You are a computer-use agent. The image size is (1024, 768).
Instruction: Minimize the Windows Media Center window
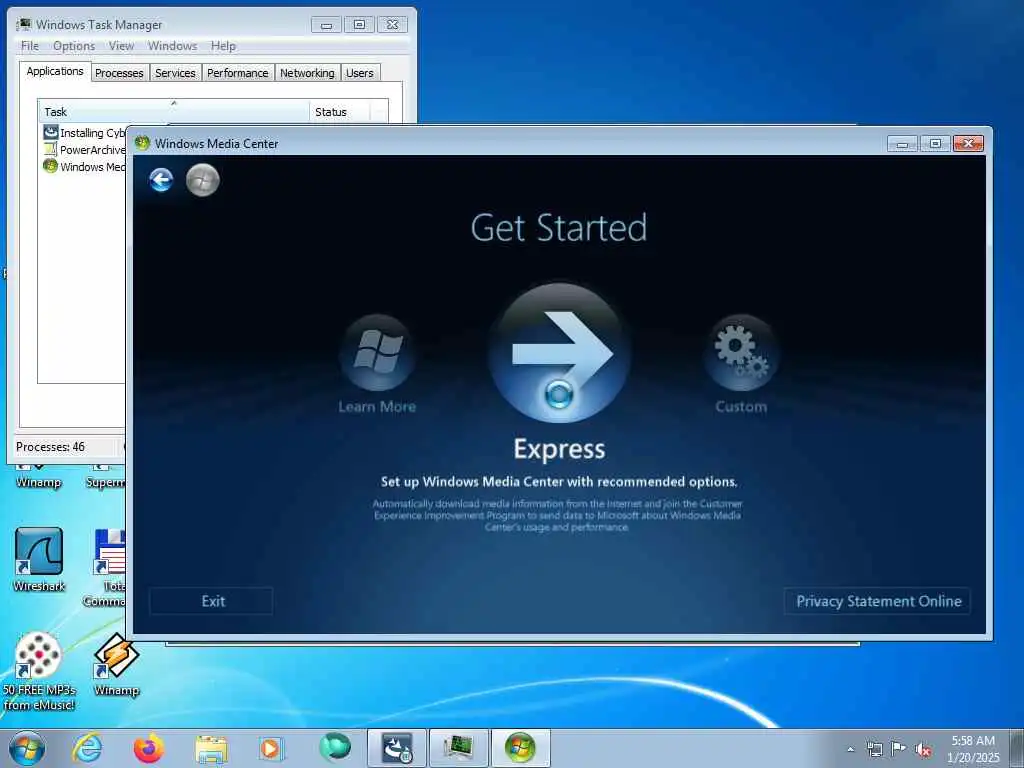(903, 144)
